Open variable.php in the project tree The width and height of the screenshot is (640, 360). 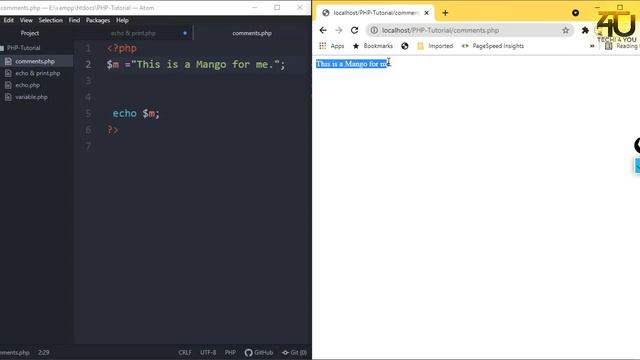tap(31, 97)
